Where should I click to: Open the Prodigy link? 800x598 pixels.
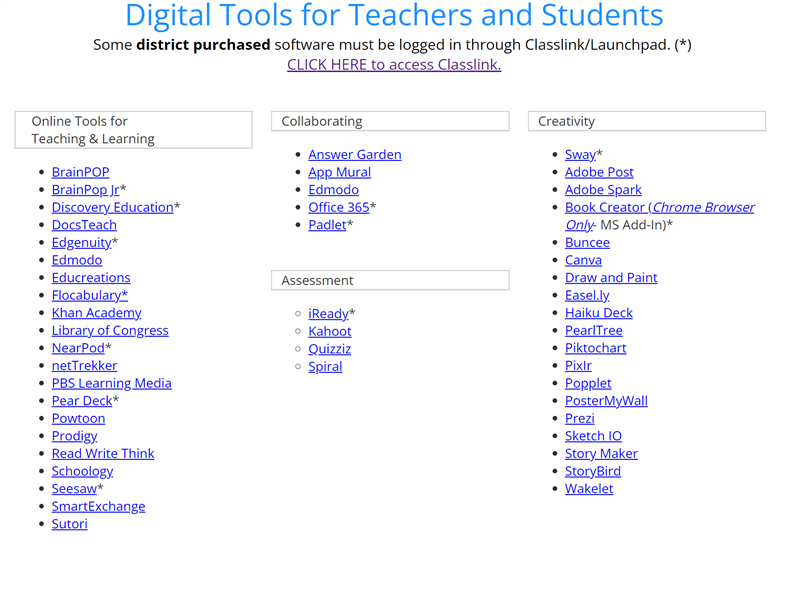[x=74, y=436]
